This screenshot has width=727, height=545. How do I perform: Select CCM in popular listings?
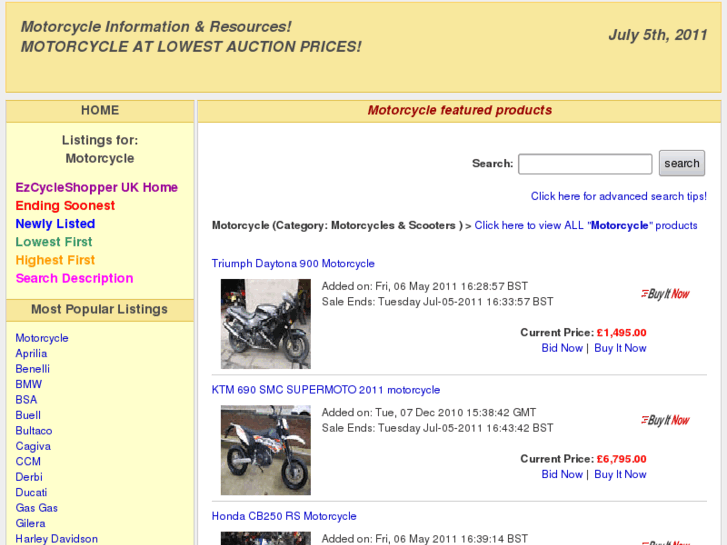coord(28,462)
